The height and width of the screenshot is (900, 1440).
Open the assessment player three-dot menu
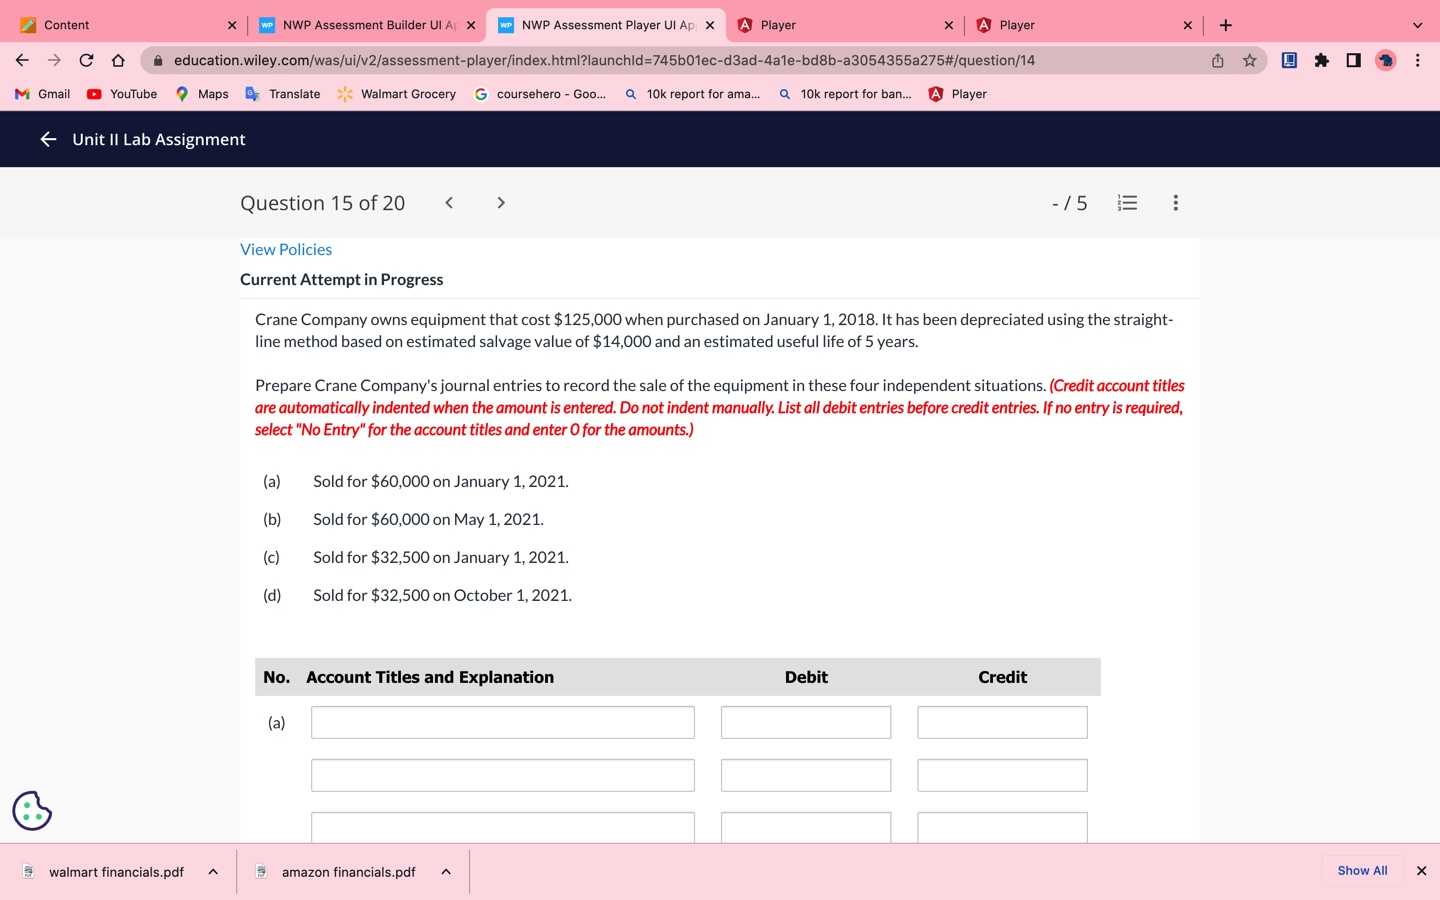[1175, 203]
